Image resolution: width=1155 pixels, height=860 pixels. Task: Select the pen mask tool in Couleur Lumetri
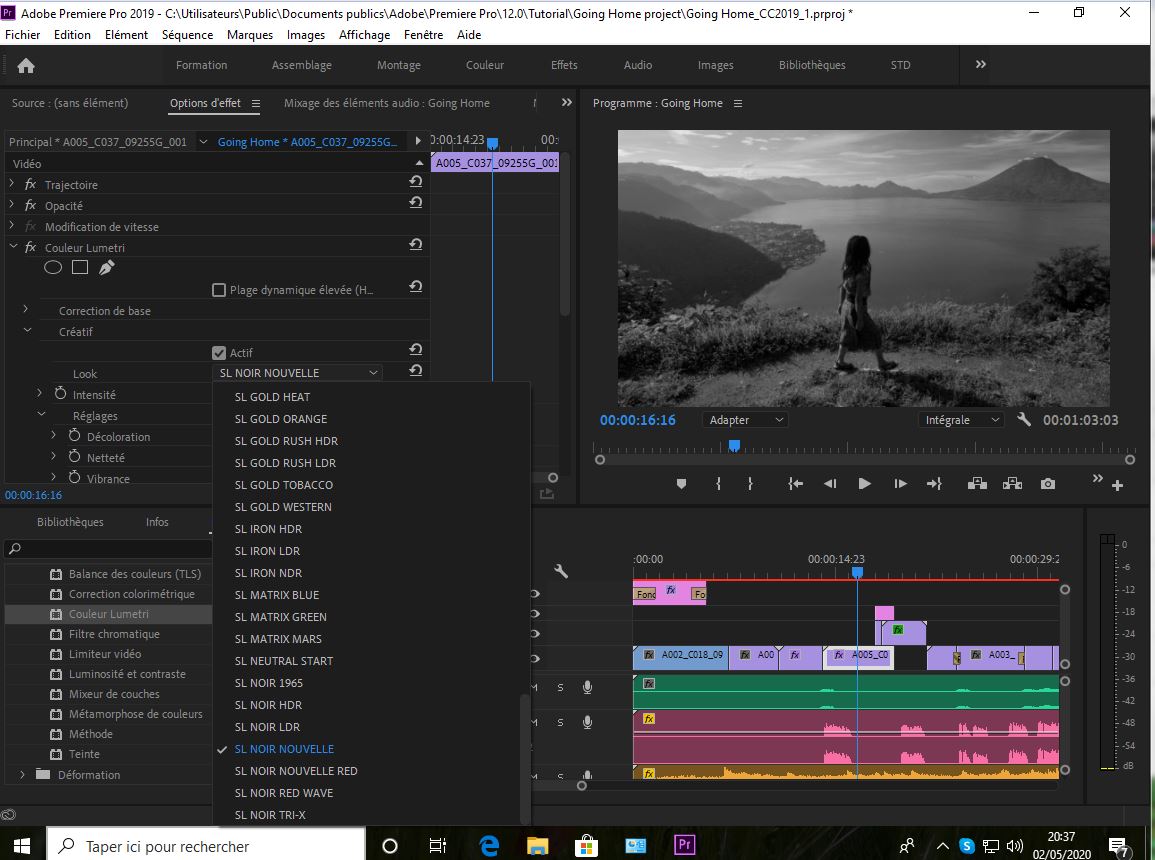coord(107,267)
